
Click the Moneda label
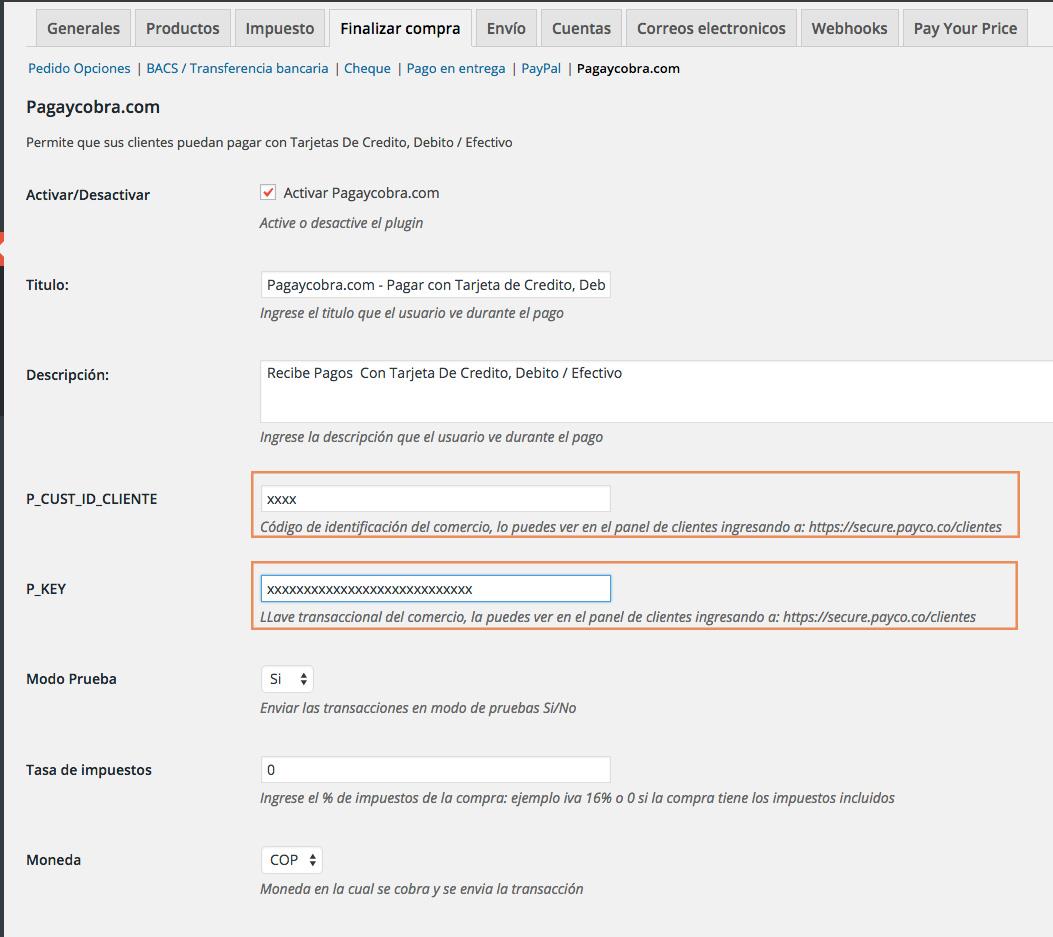coord(54,860)
